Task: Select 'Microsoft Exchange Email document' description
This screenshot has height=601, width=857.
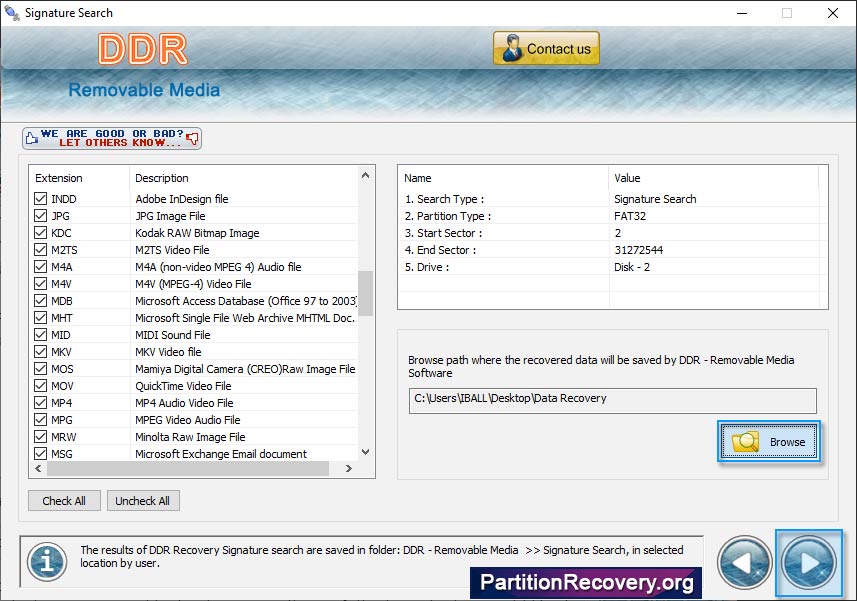Action: coord(221,453)
